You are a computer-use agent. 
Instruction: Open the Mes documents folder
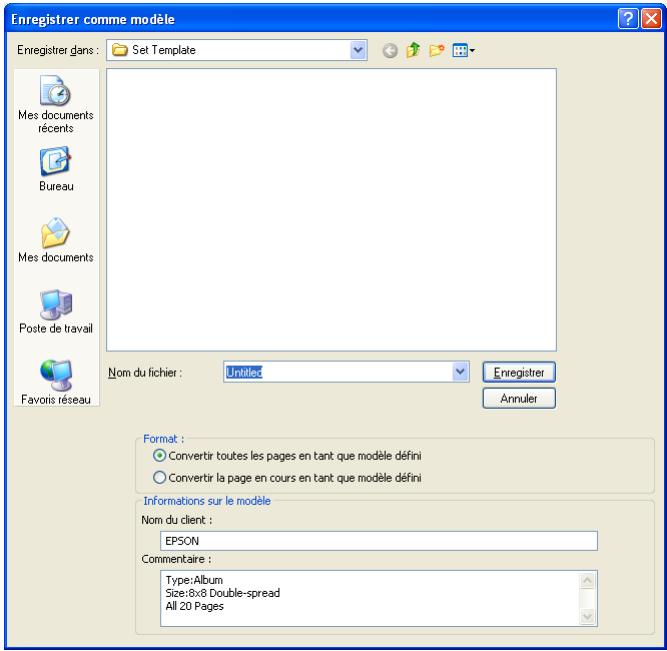56,240
